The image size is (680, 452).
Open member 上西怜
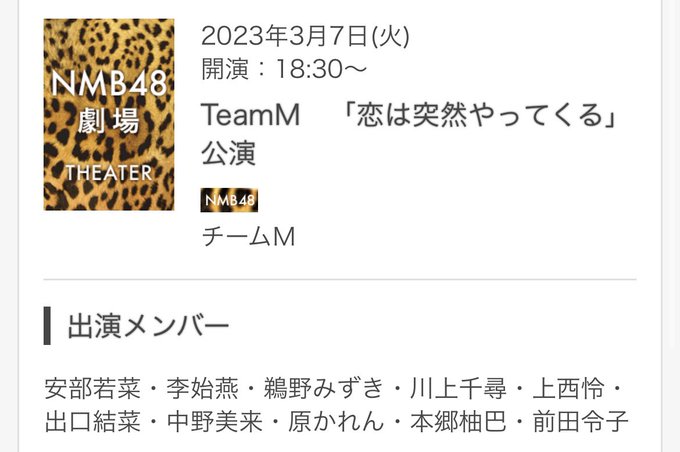[568, 388]
